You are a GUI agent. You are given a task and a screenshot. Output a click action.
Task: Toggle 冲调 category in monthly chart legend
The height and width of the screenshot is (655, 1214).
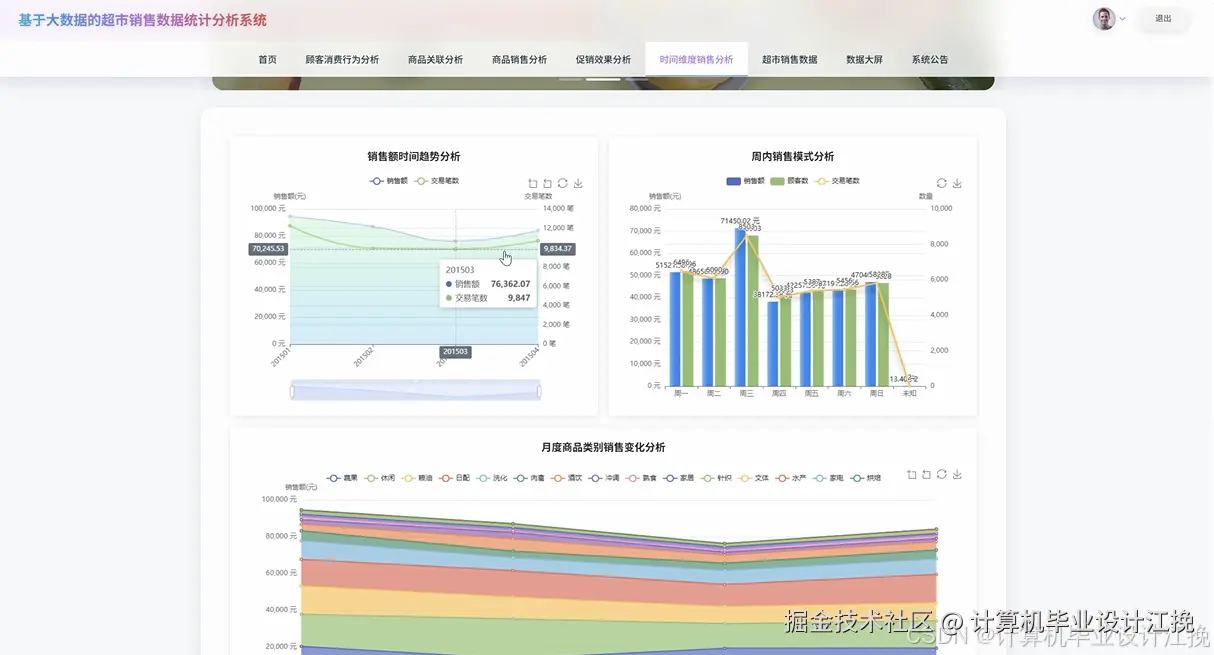604,478
